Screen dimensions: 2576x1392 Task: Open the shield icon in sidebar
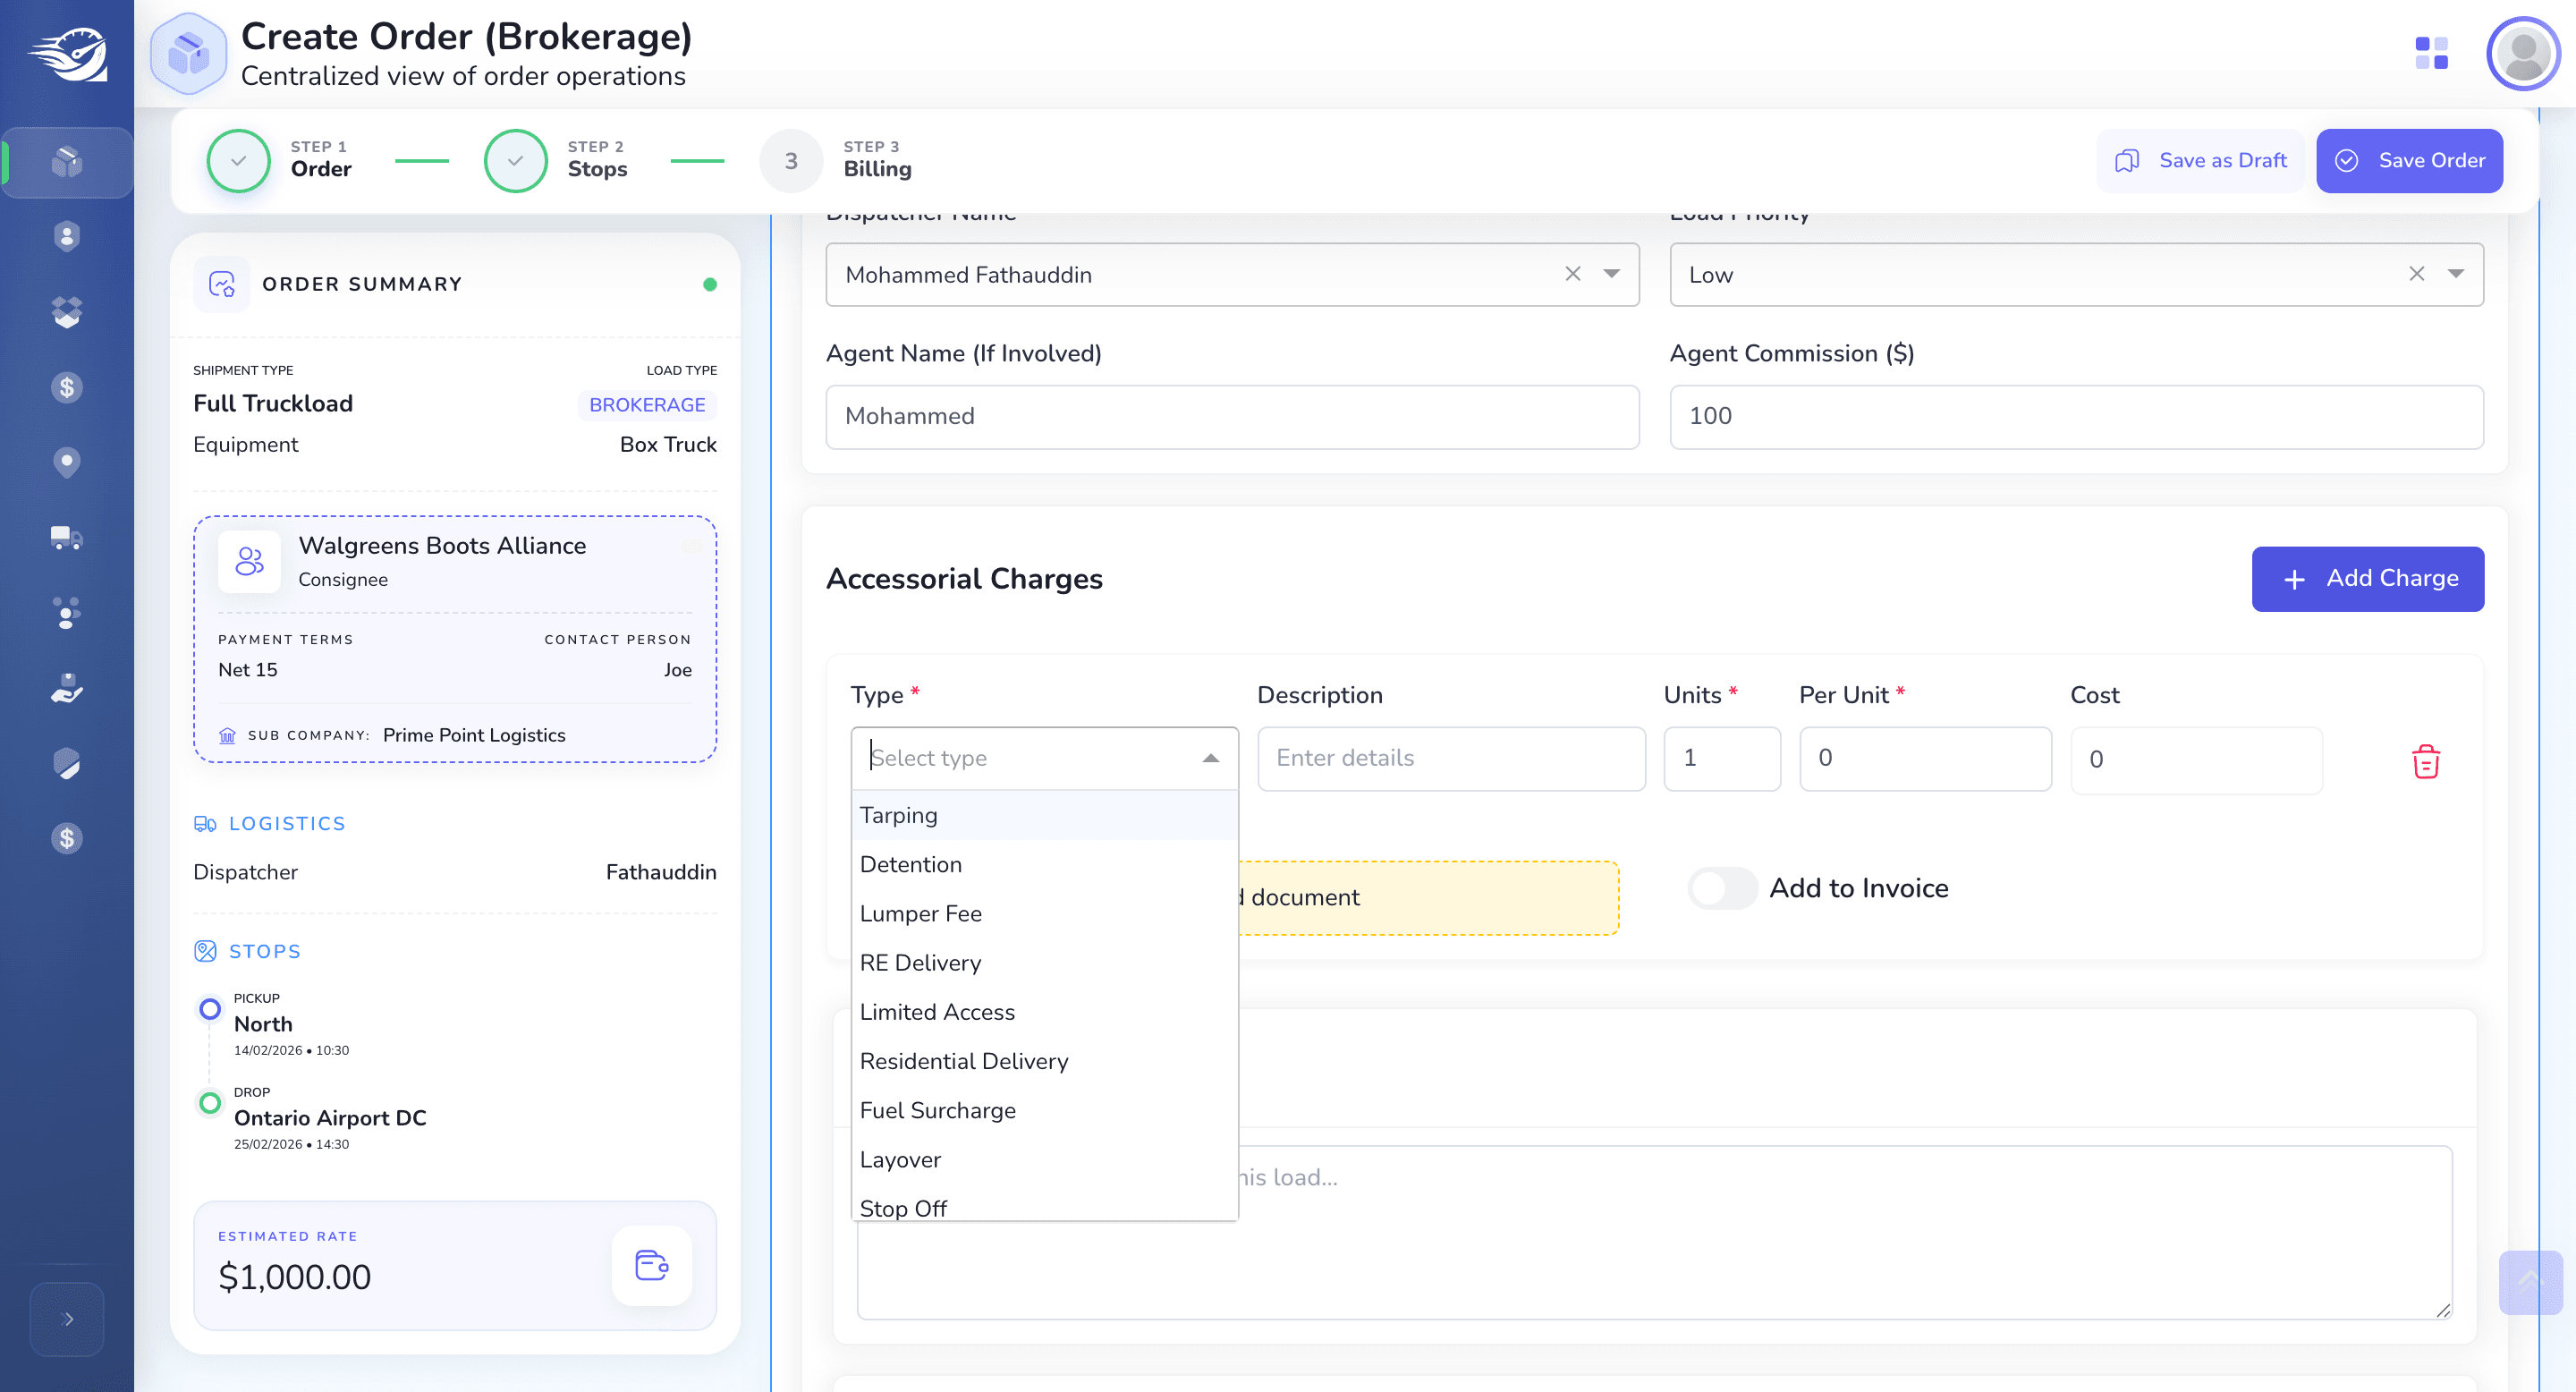pos(66,763)
